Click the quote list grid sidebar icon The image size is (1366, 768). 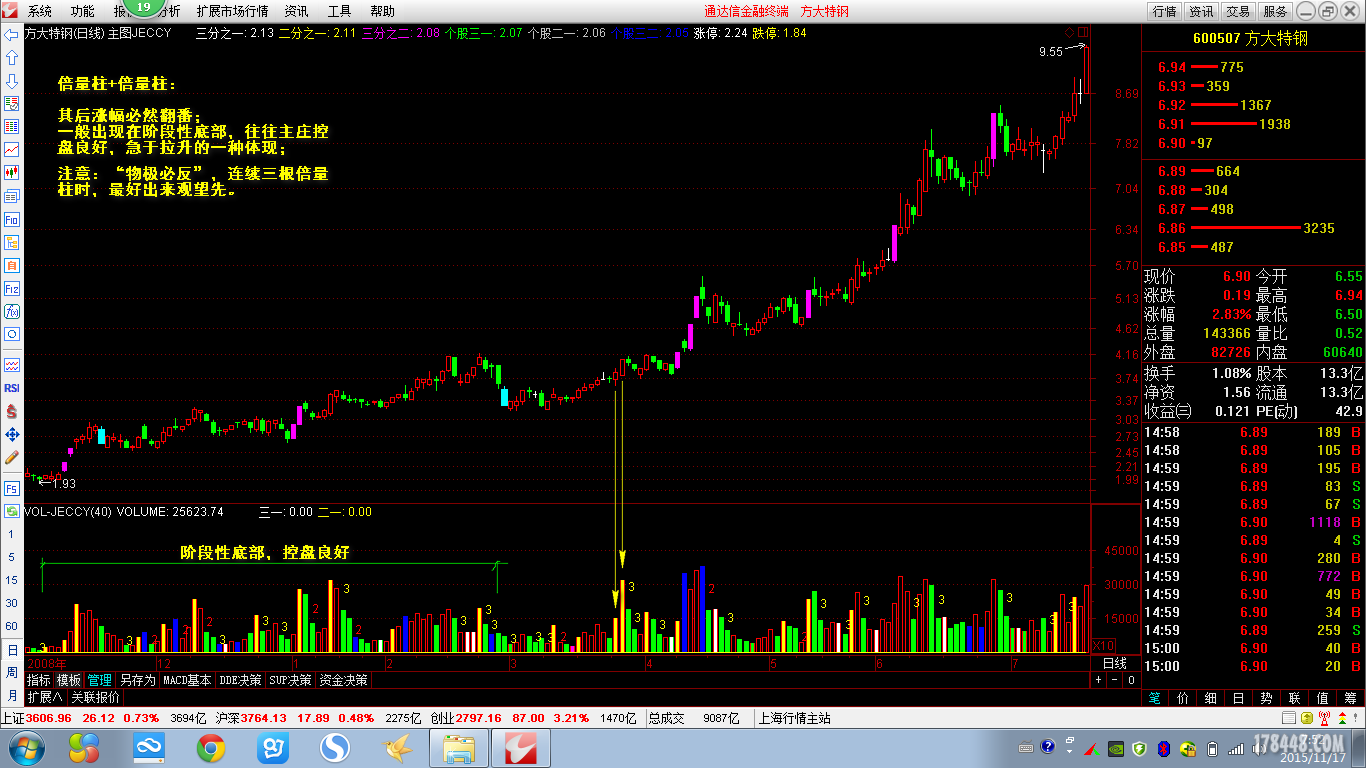point(12,126)
